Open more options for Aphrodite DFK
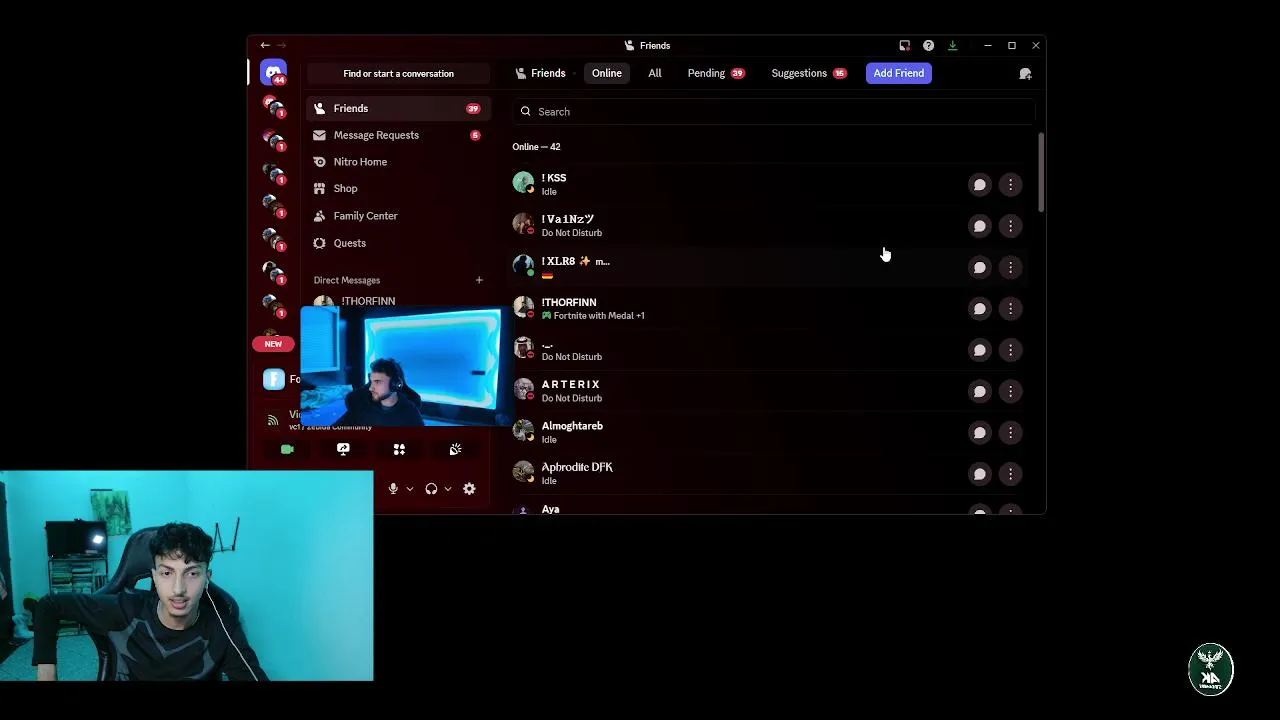This screenshot has width=1280, height=720. click(1010, 474)
